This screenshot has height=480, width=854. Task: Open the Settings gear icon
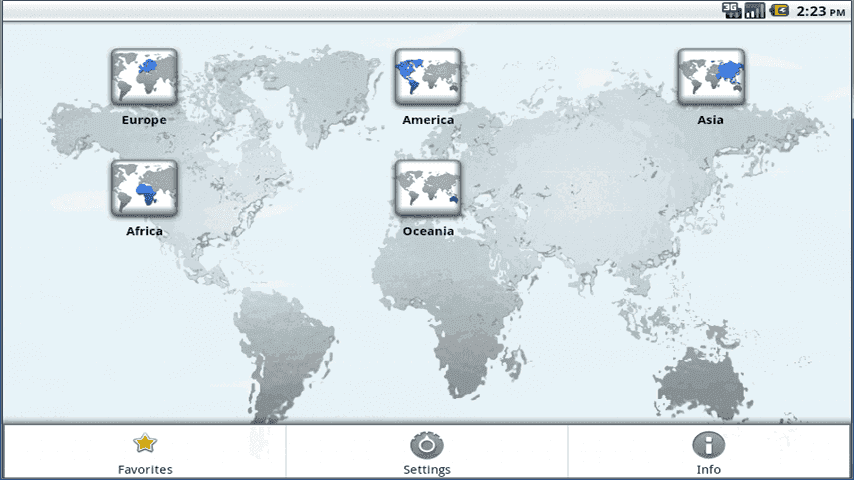point(427,445)
